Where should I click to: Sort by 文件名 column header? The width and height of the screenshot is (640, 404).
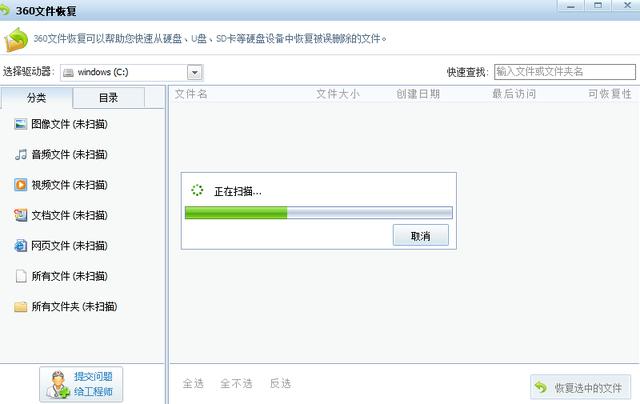(191, 94)
